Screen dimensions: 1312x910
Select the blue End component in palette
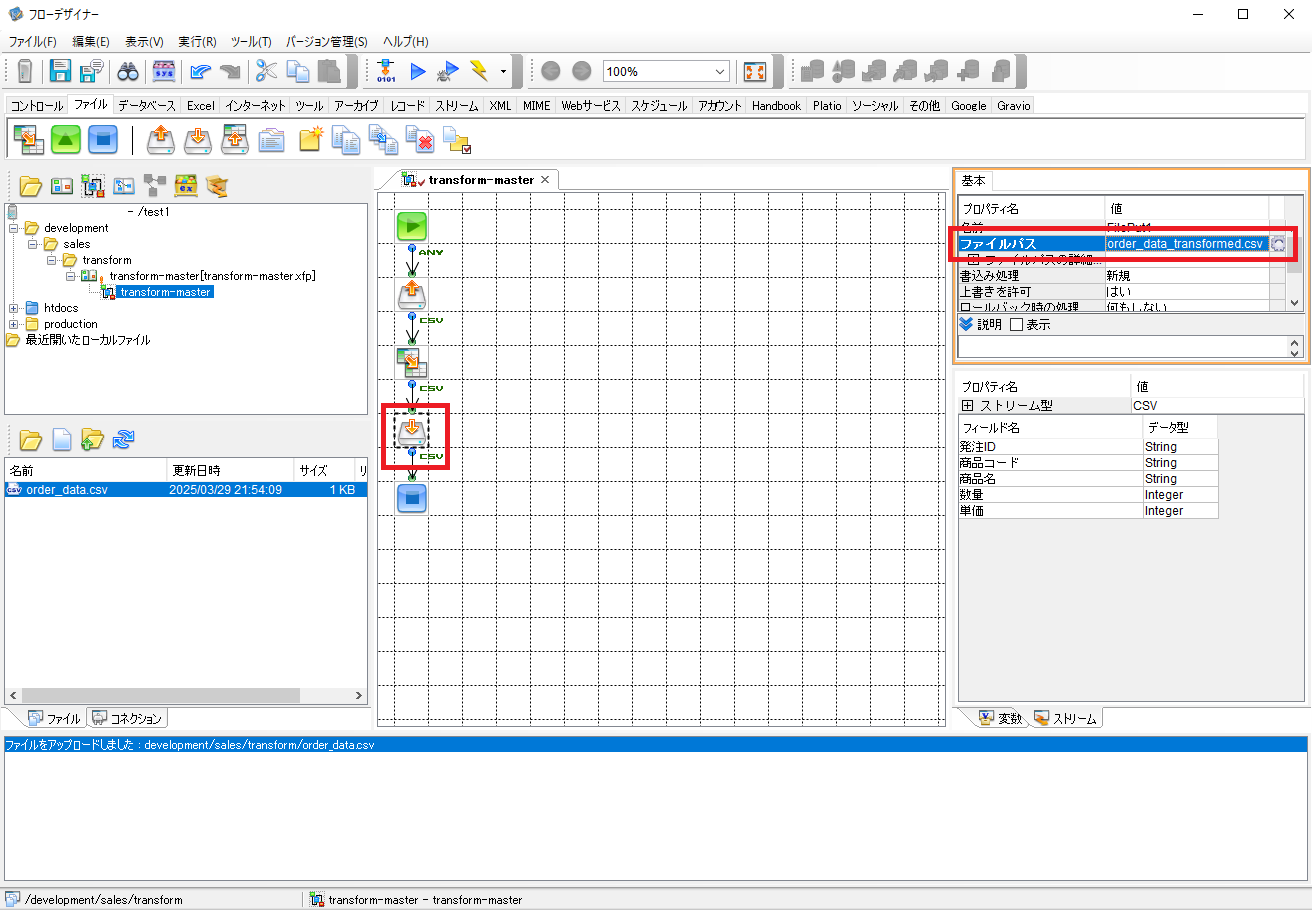(102, 139)
